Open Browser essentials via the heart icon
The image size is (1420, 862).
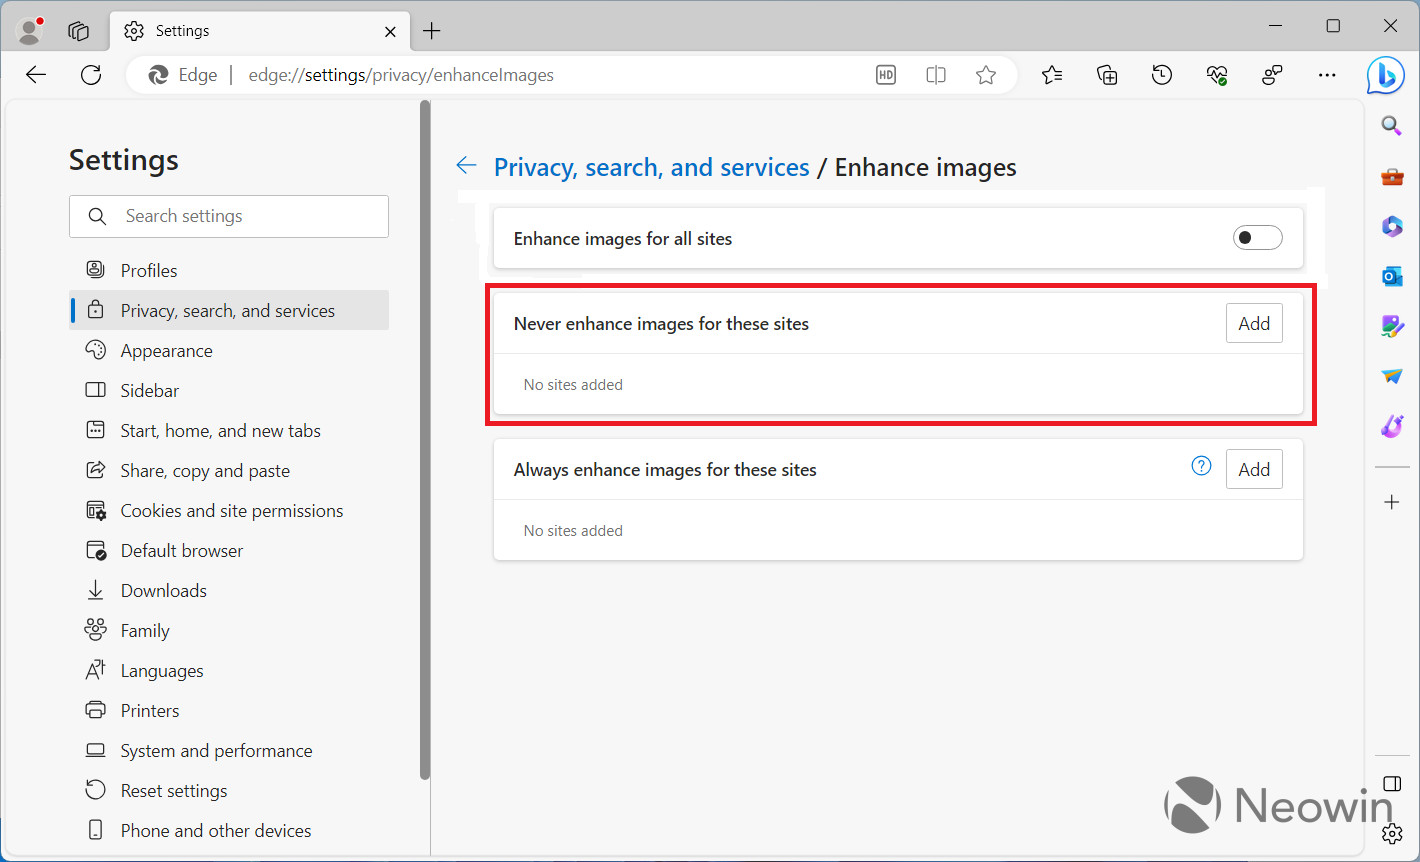pos(1216,75)
